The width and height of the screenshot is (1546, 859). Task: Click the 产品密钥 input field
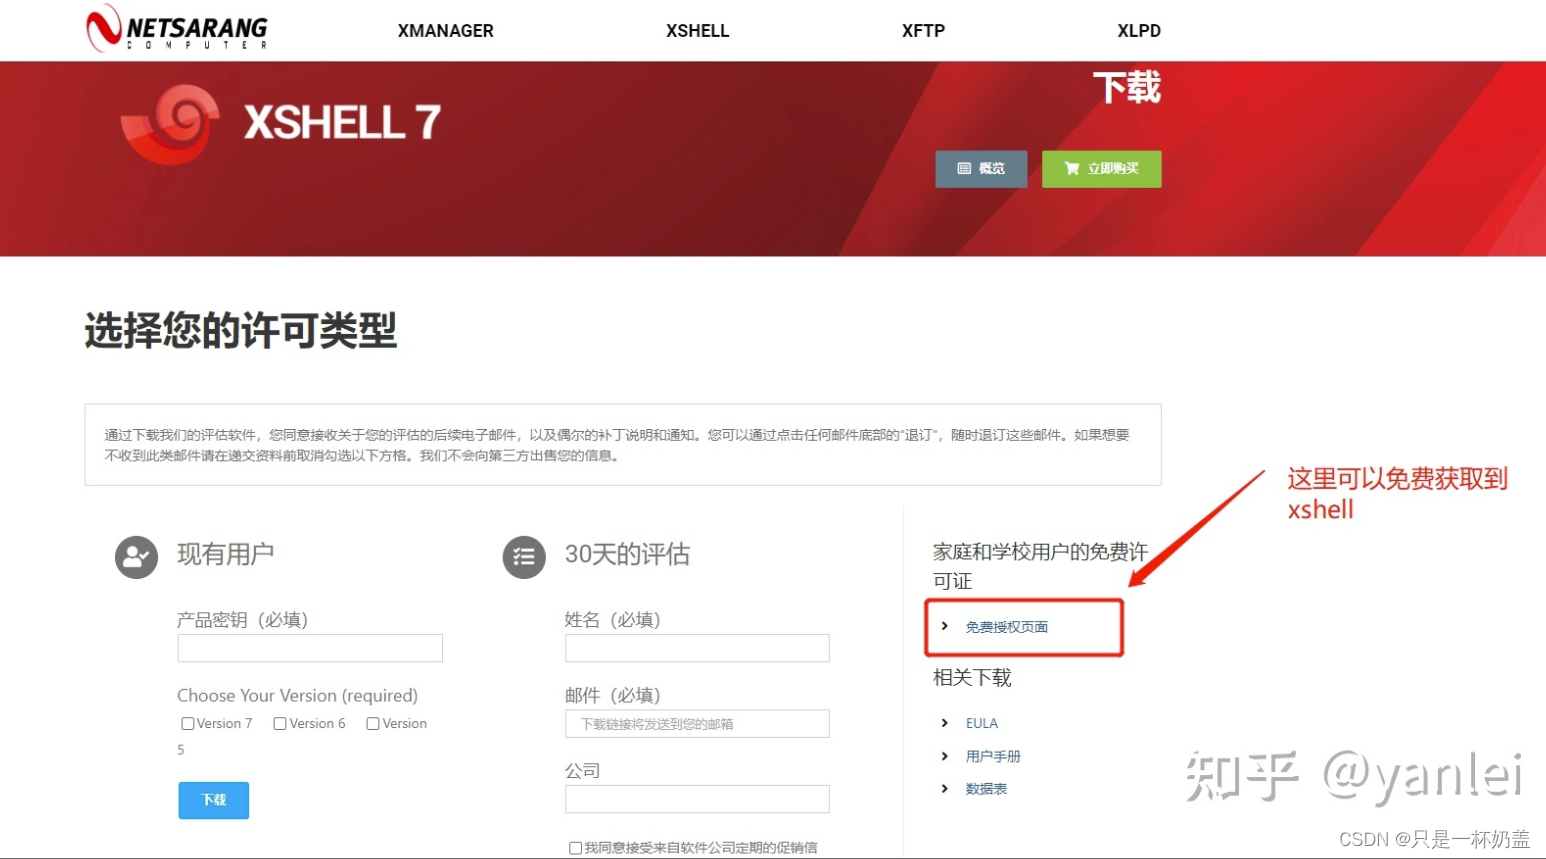[x=309, y=648]
